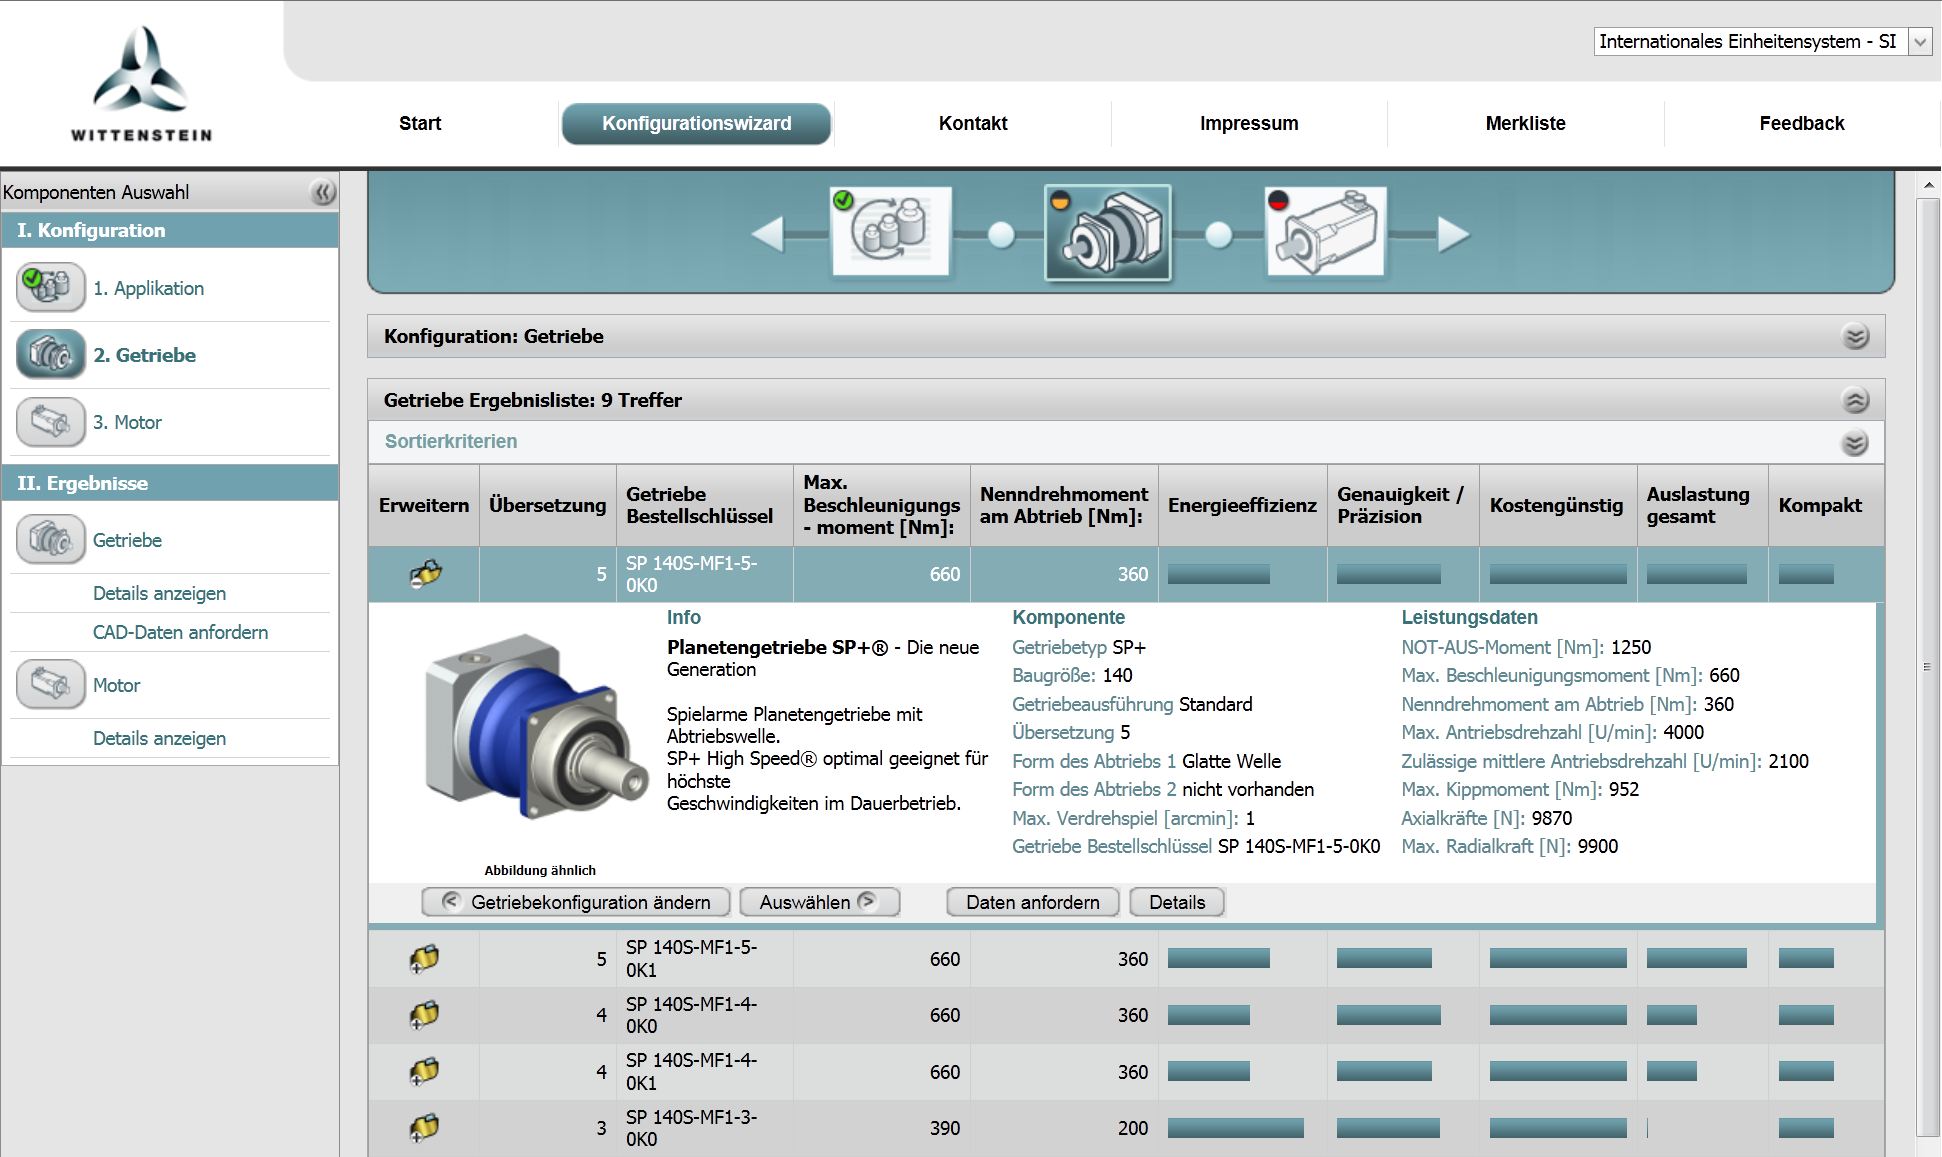Click the Application step icon in wizard bar
The image size is (1942, 1157).
pyautogui.click(x=891, y=232)
